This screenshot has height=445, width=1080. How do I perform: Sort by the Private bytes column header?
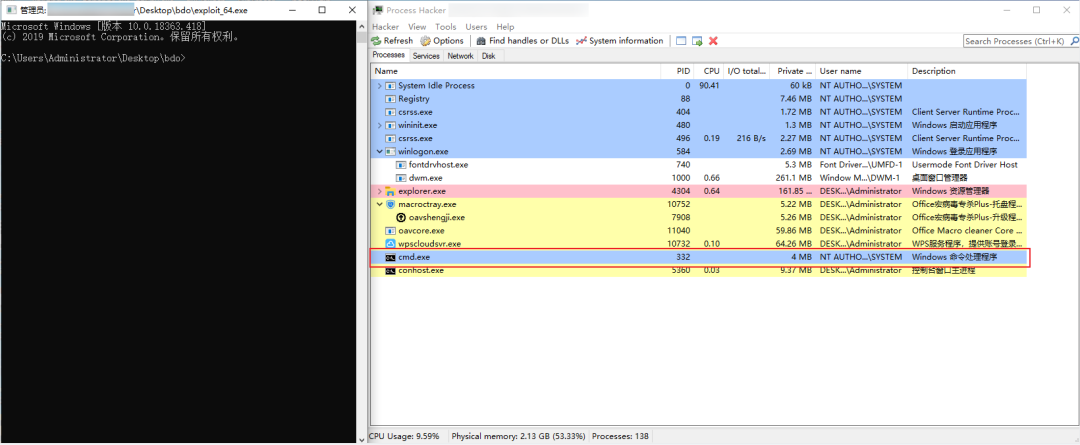[x=793, y=71]
